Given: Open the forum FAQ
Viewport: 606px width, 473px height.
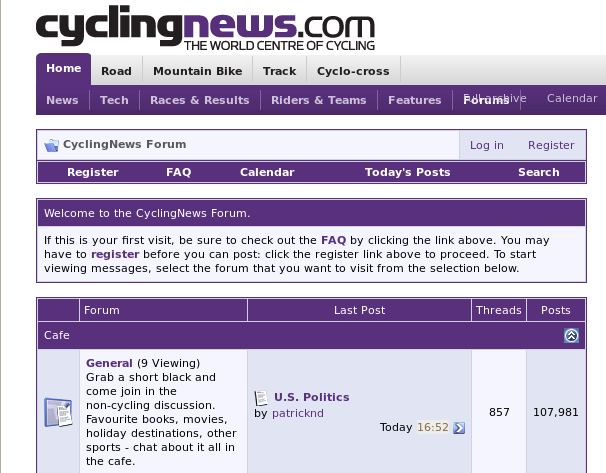Looking at the screenshot, I should tap(179, 172).
